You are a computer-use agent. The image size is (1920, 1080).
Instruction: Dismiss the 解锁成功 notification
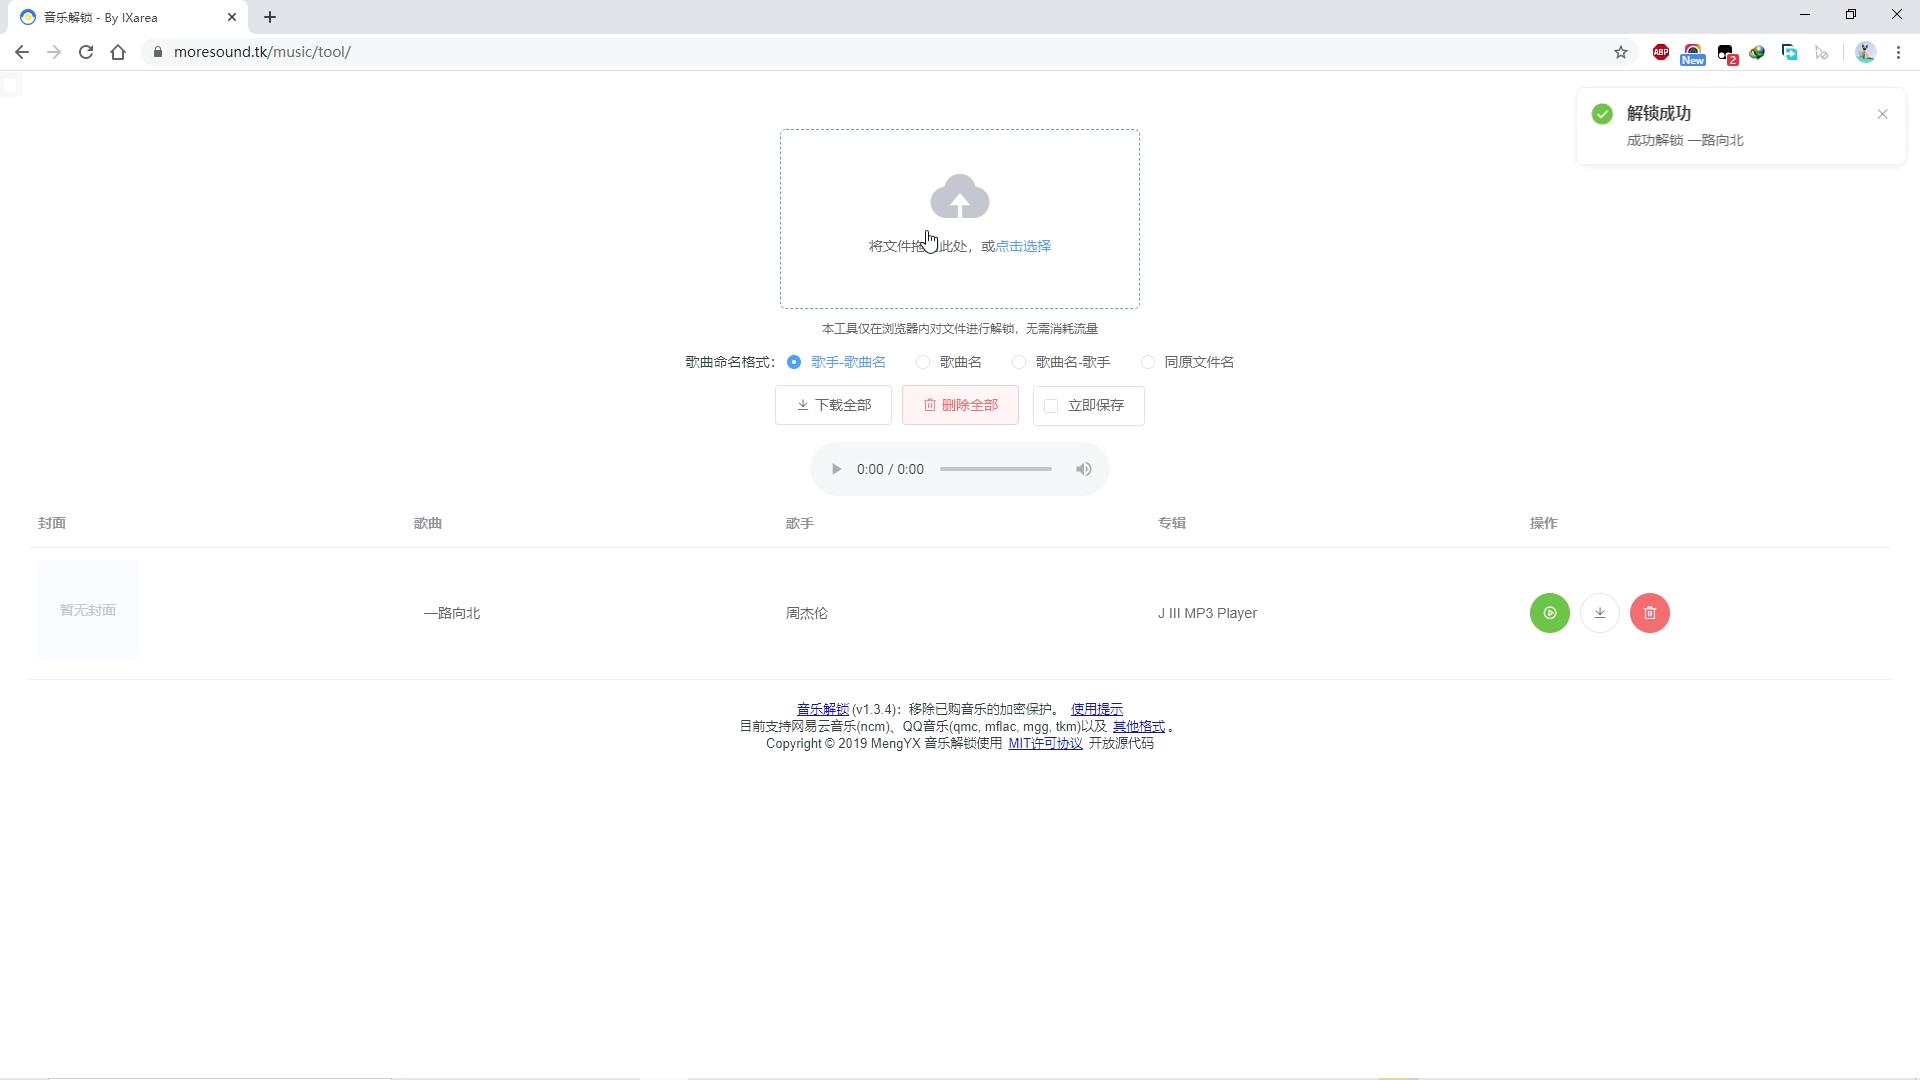coord(1883,114)
